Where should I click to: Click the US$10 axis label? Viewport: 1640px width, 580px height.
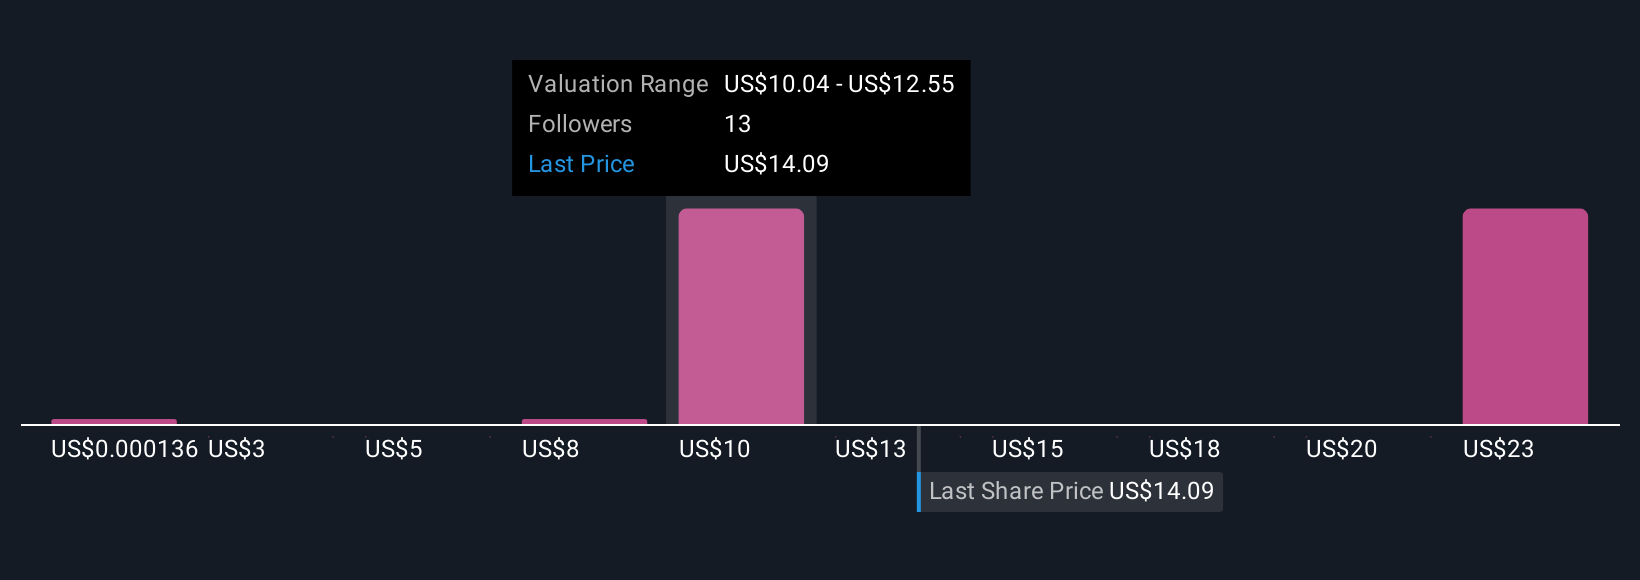tap(715, 449)
